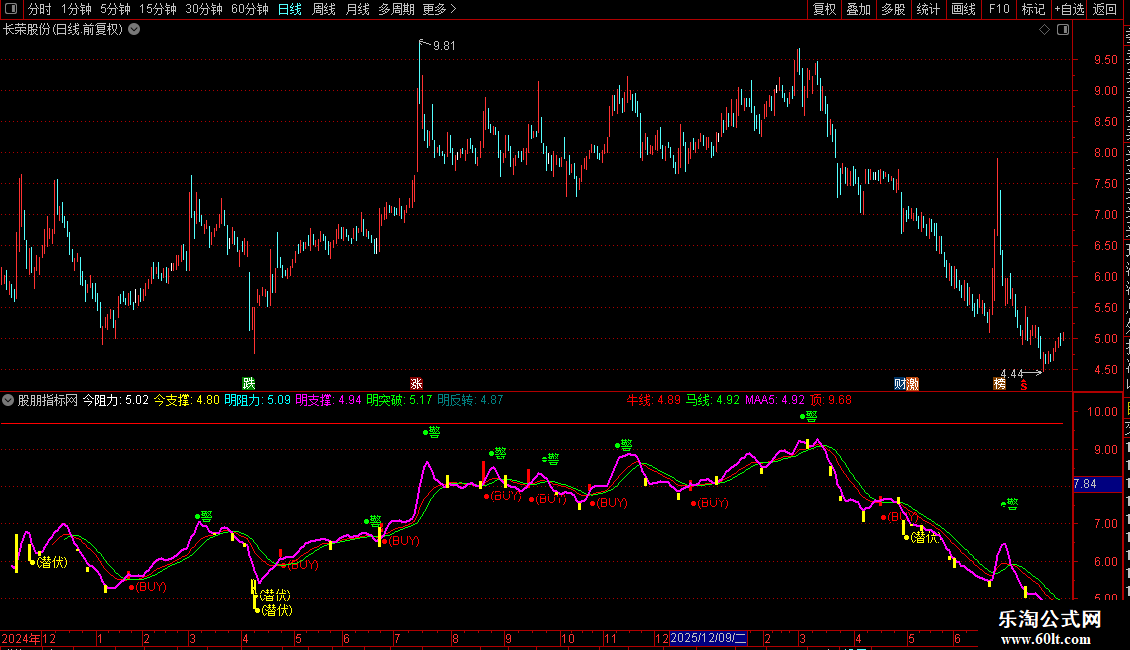The image size is (1130, 650).
Task: Expand the 更多 periods menu
Action: [x=439, y=9]
